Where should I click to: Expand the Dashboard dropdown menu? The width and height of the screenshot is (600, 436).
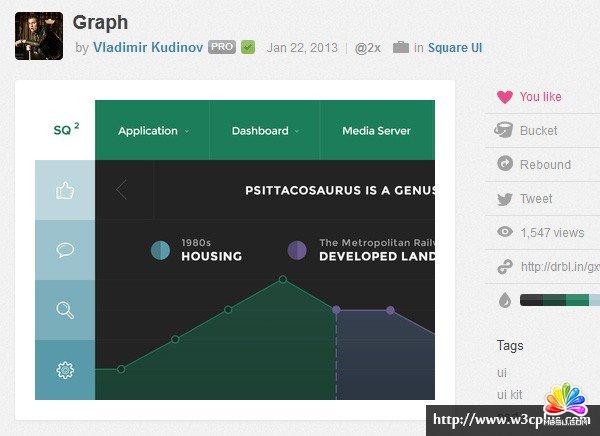(x=265, y=131)
